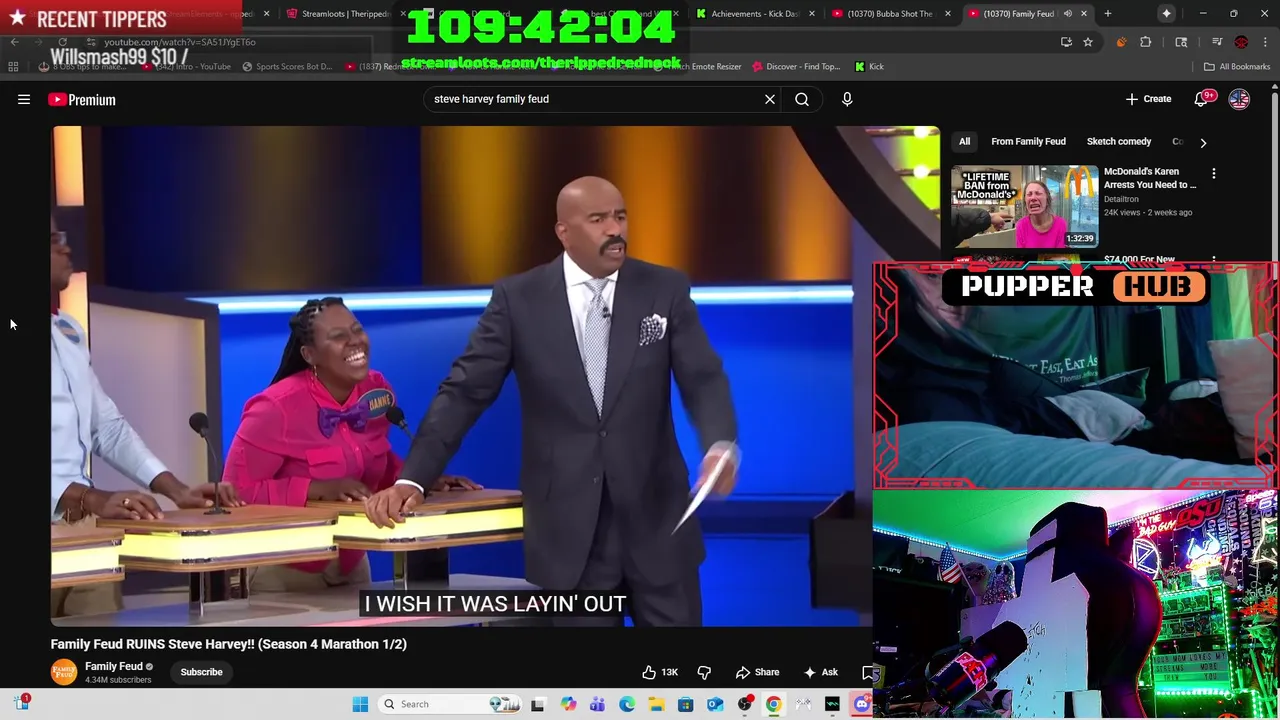
Task: Open Chrome profile avatar
Action: (x=1241, y=42)
